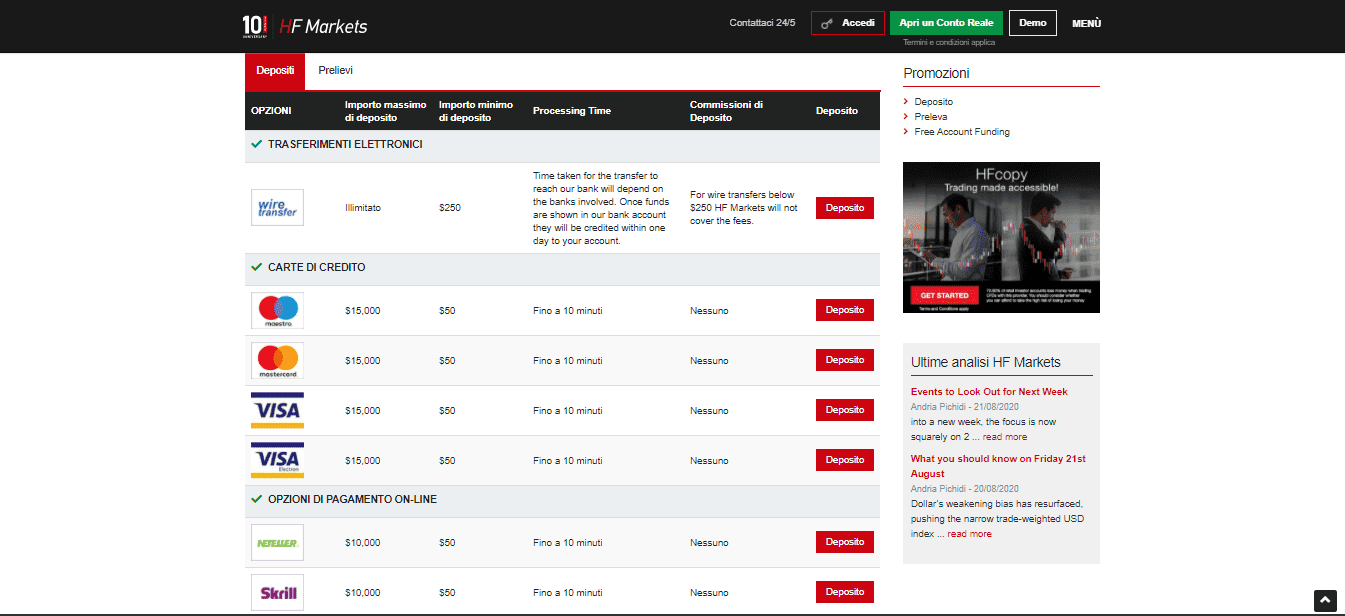Click the HF Markets logo

305,26
